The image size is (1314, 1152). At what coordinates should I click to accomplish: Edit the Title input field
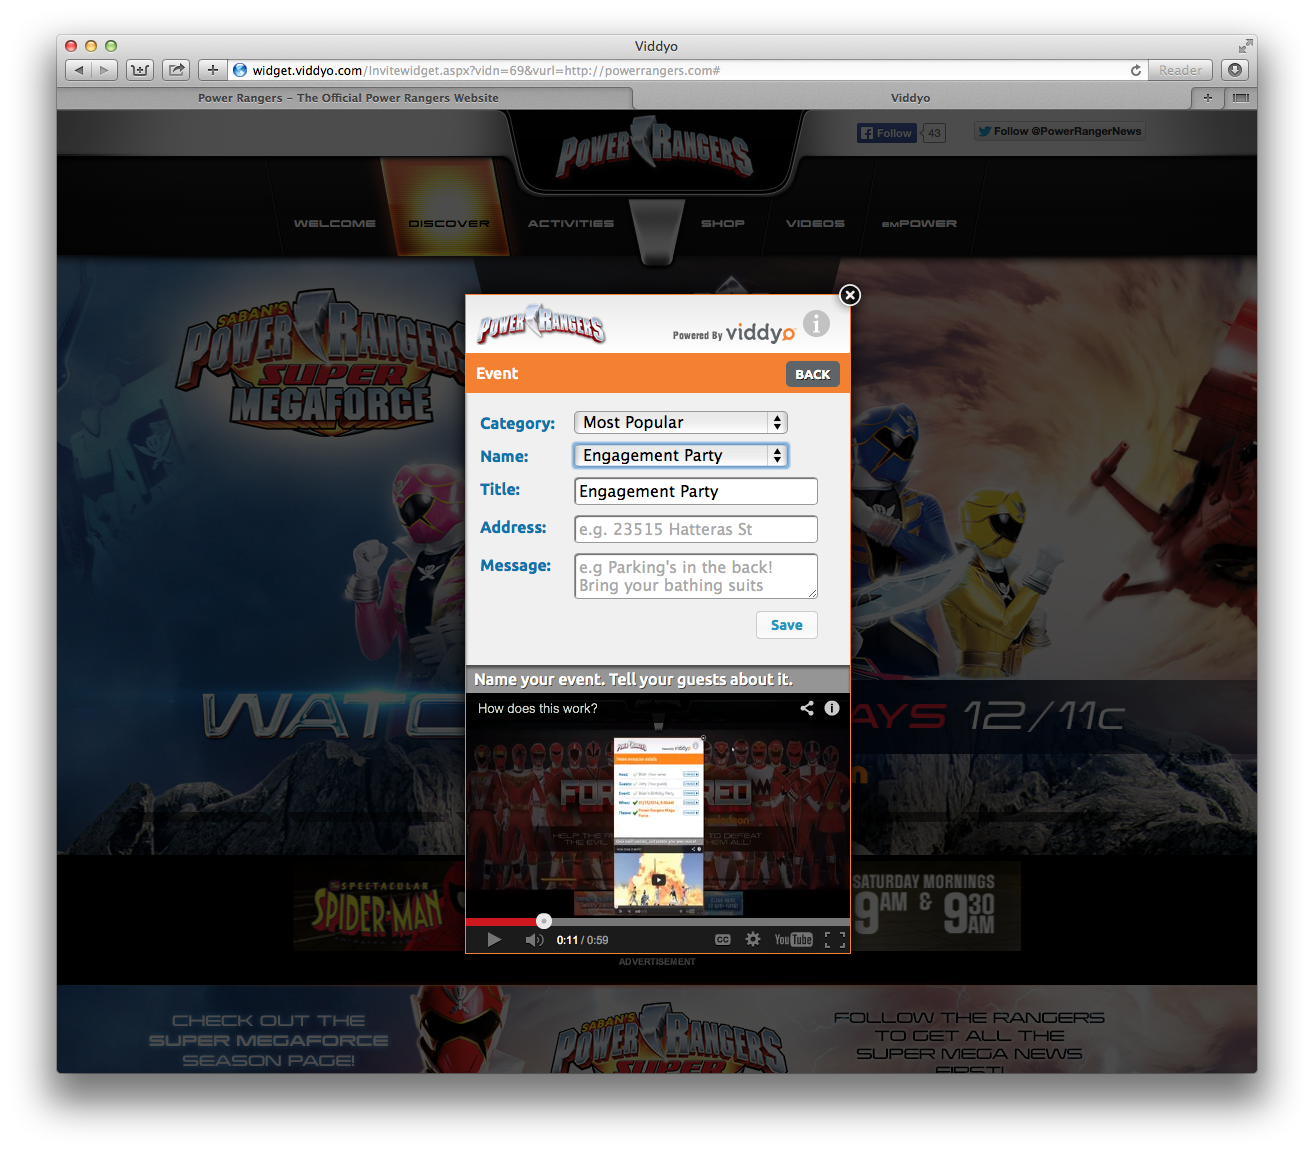click(x=696, y=491)
